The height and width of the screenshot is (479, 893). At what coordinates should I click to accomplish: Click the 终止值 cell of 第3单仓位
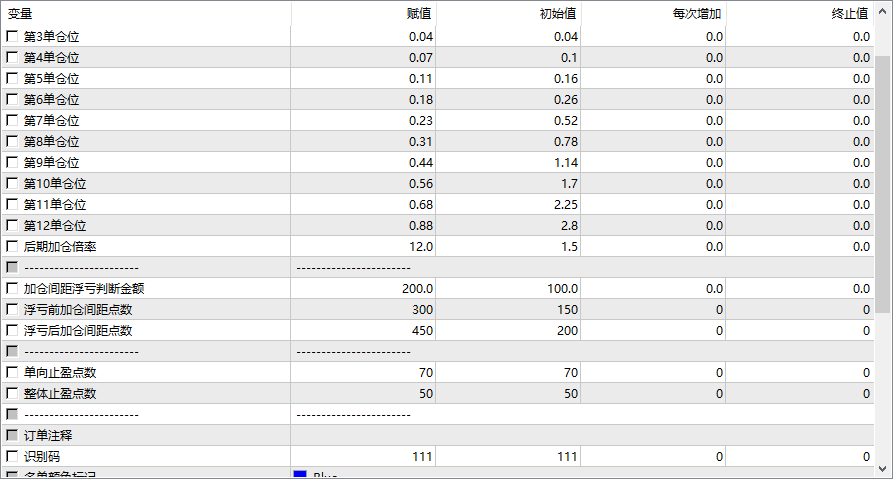click(800, 36)
